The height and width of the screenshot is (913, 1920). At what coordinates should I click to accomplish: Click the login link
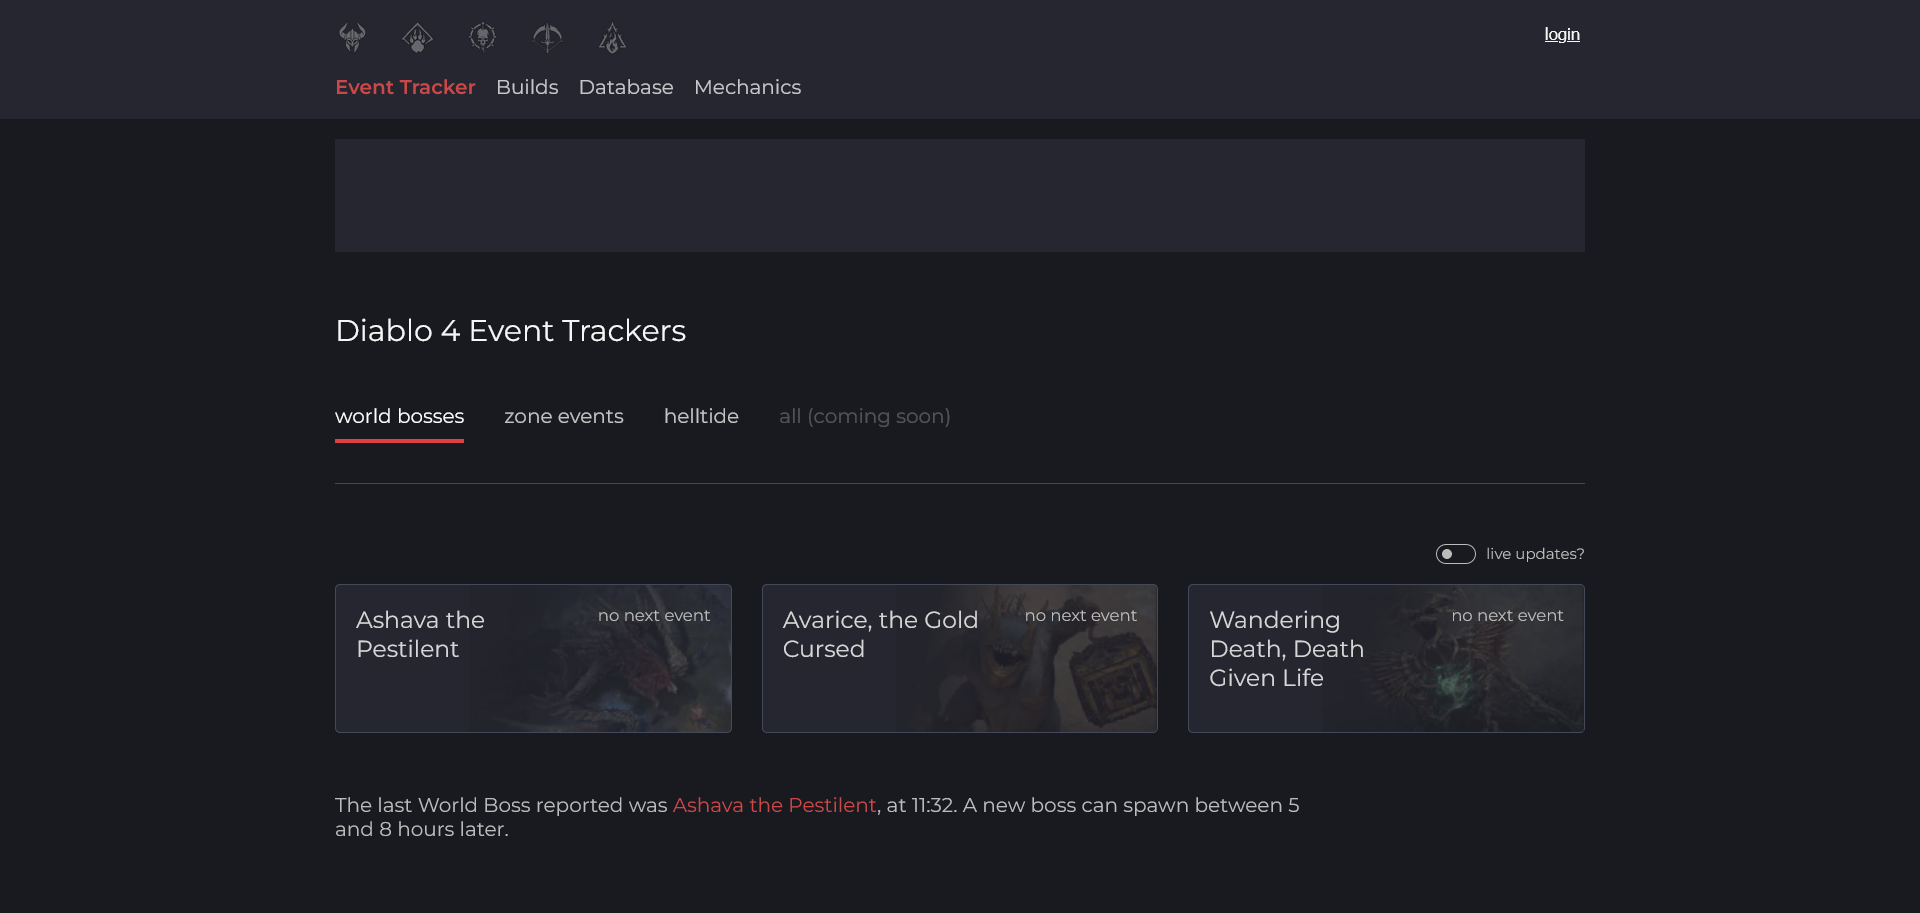[x=1561, y=34]
